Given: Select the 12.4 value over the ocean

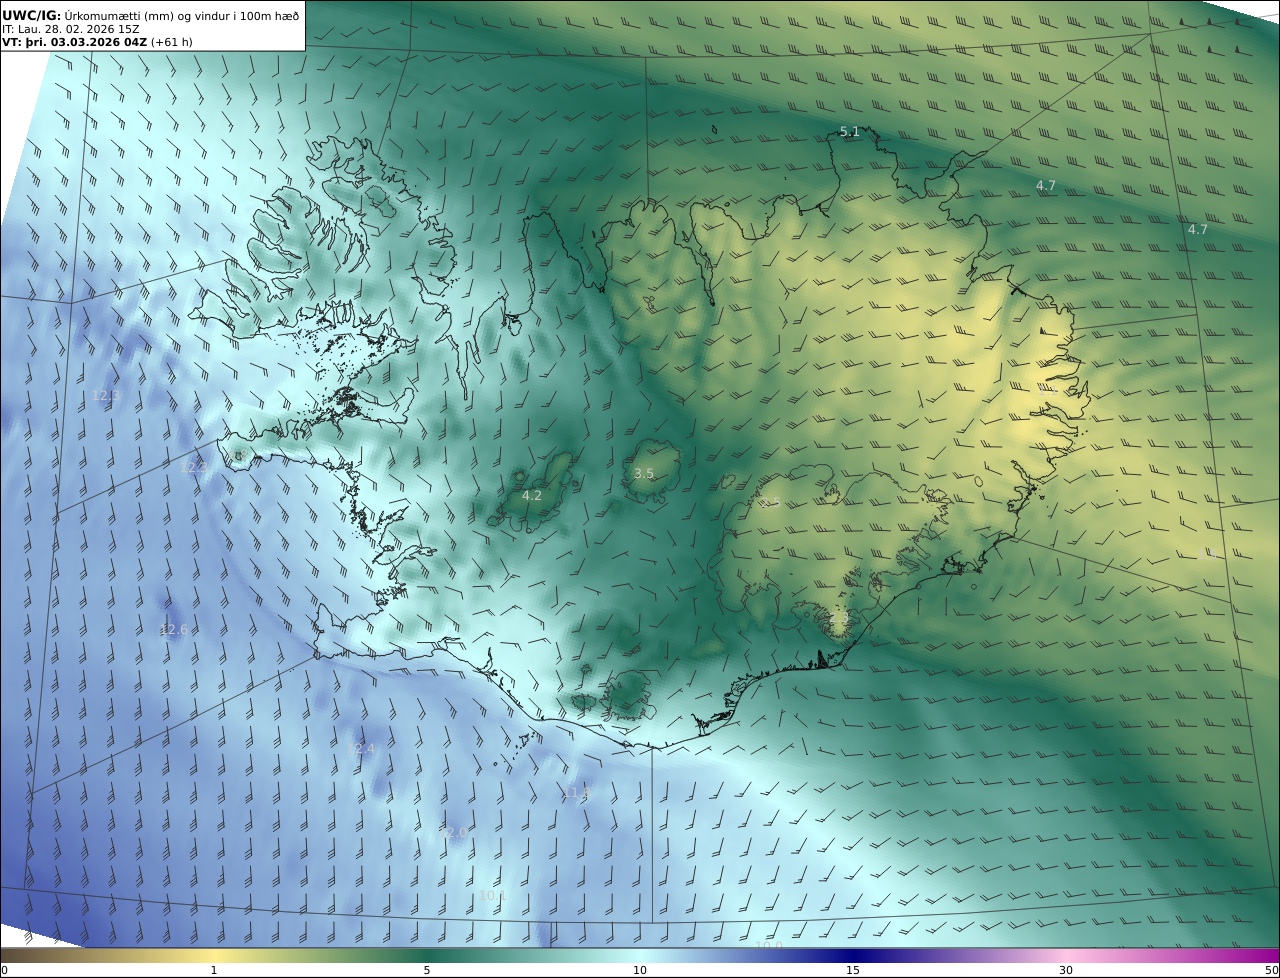Looking at the screenshot, I should point(361,748).
